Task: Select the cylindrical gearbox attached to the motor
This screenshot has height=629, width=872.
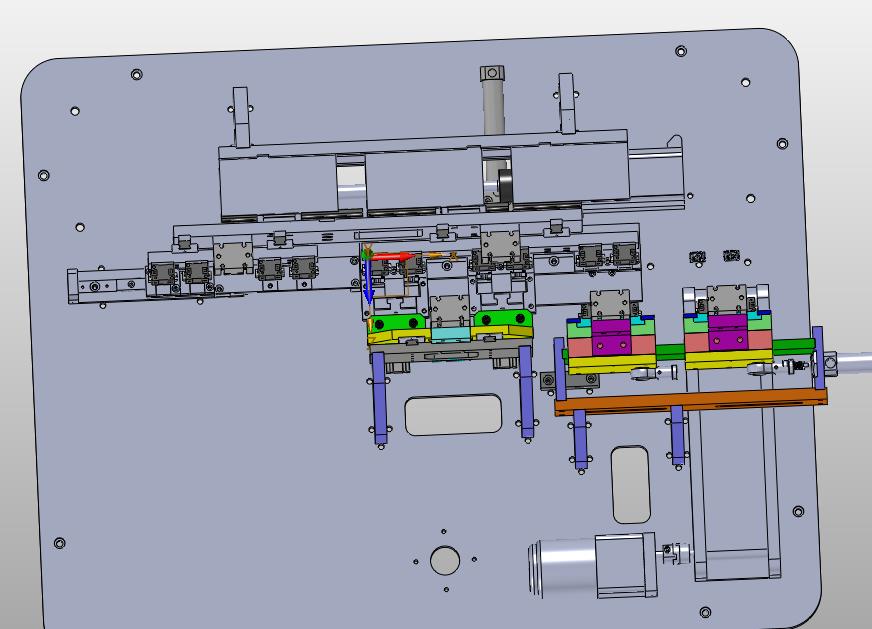Action: (562, 568)
